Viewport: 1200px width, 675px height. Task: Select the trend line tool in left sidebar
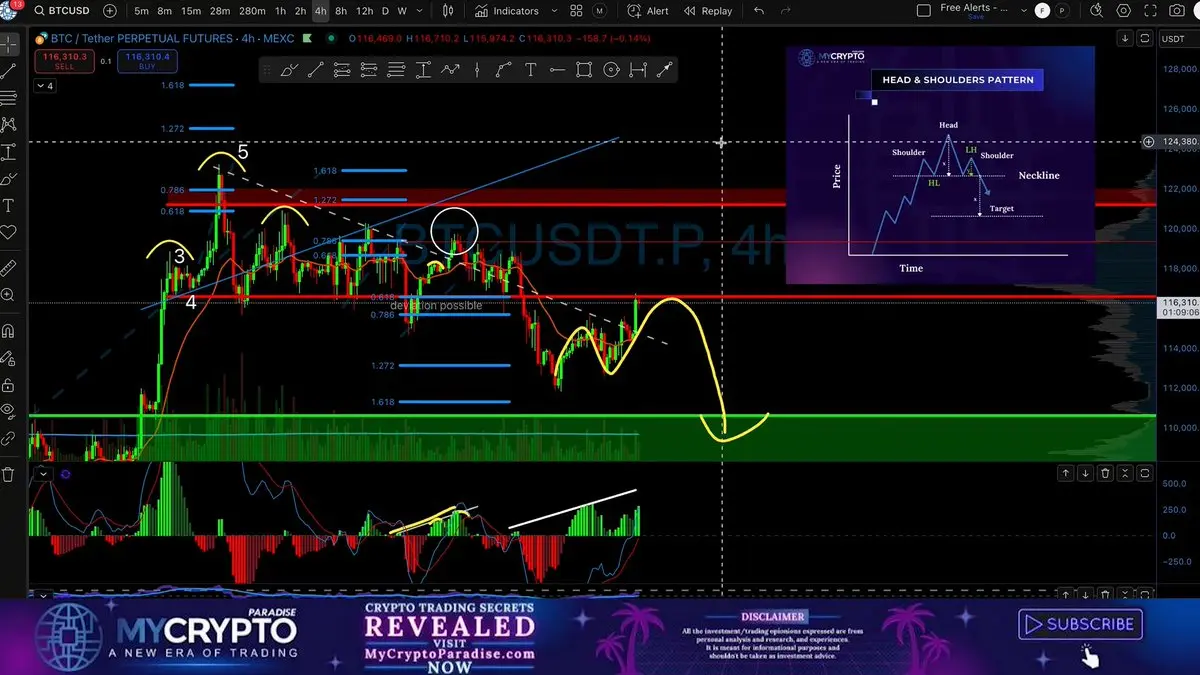coord(9,72)
